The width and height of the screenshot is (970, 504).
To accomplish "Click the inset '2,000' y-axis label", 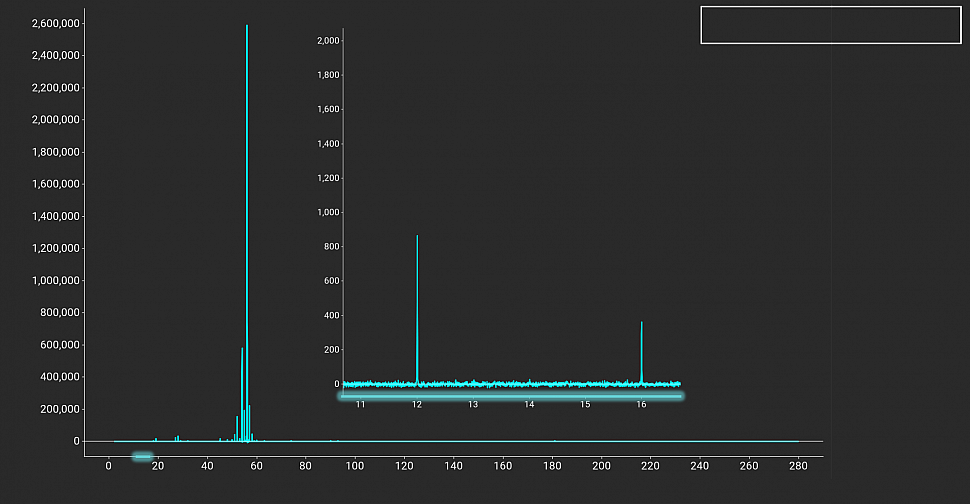I will click(x=328, y=41).
